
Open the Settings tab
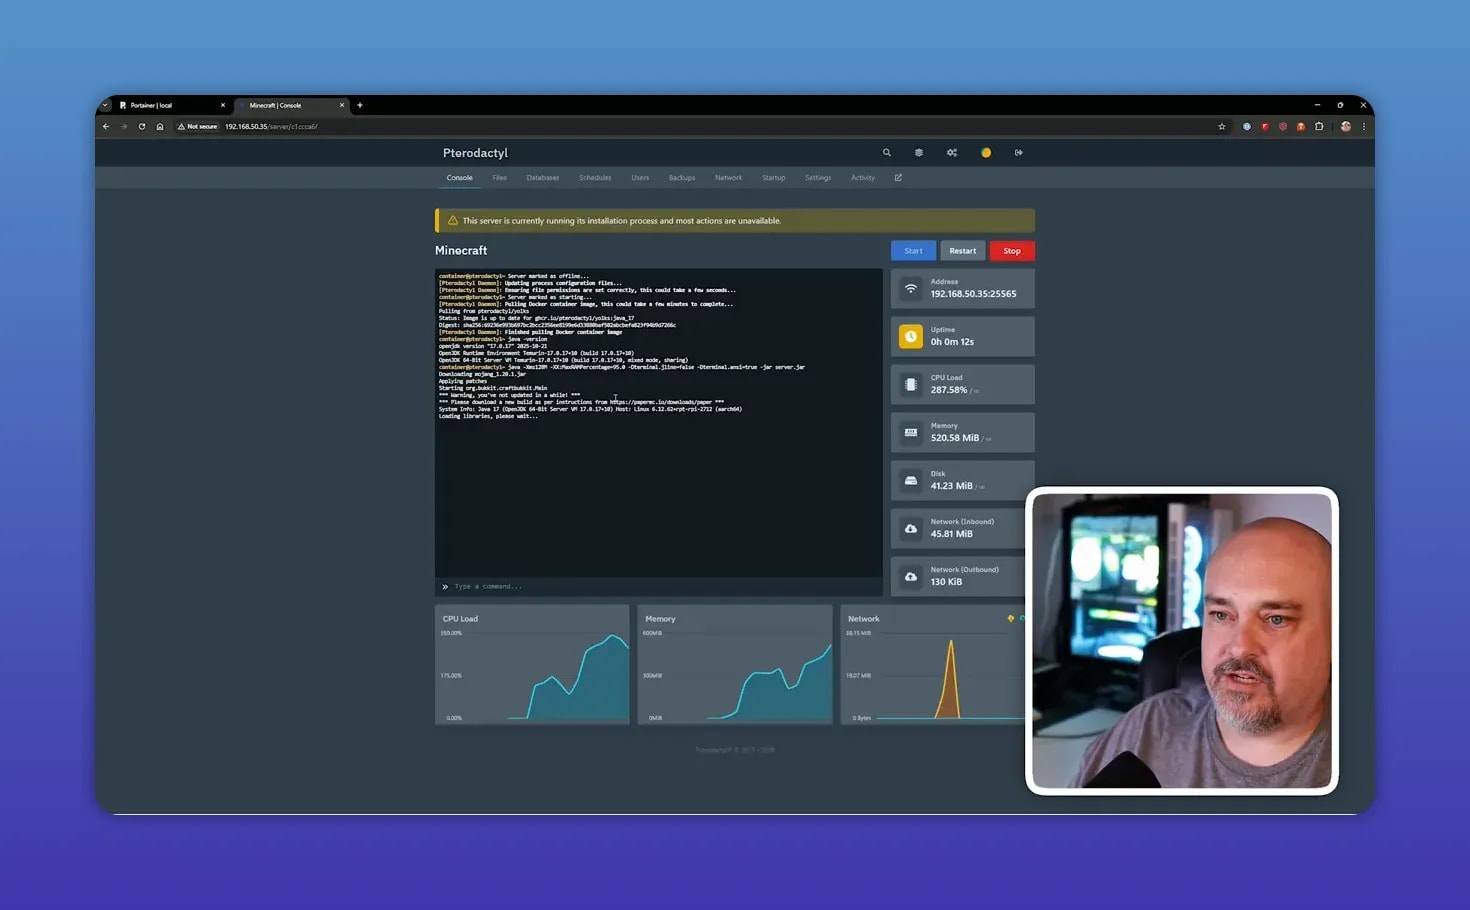818,178
